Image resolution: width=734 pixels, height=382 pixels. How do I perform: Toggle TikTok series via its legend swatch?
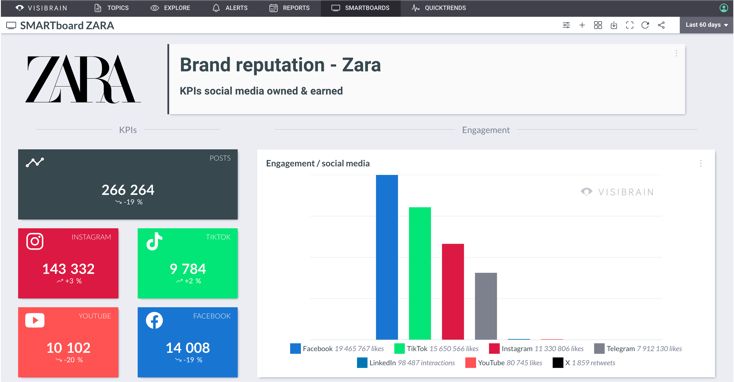click(399, 349)
